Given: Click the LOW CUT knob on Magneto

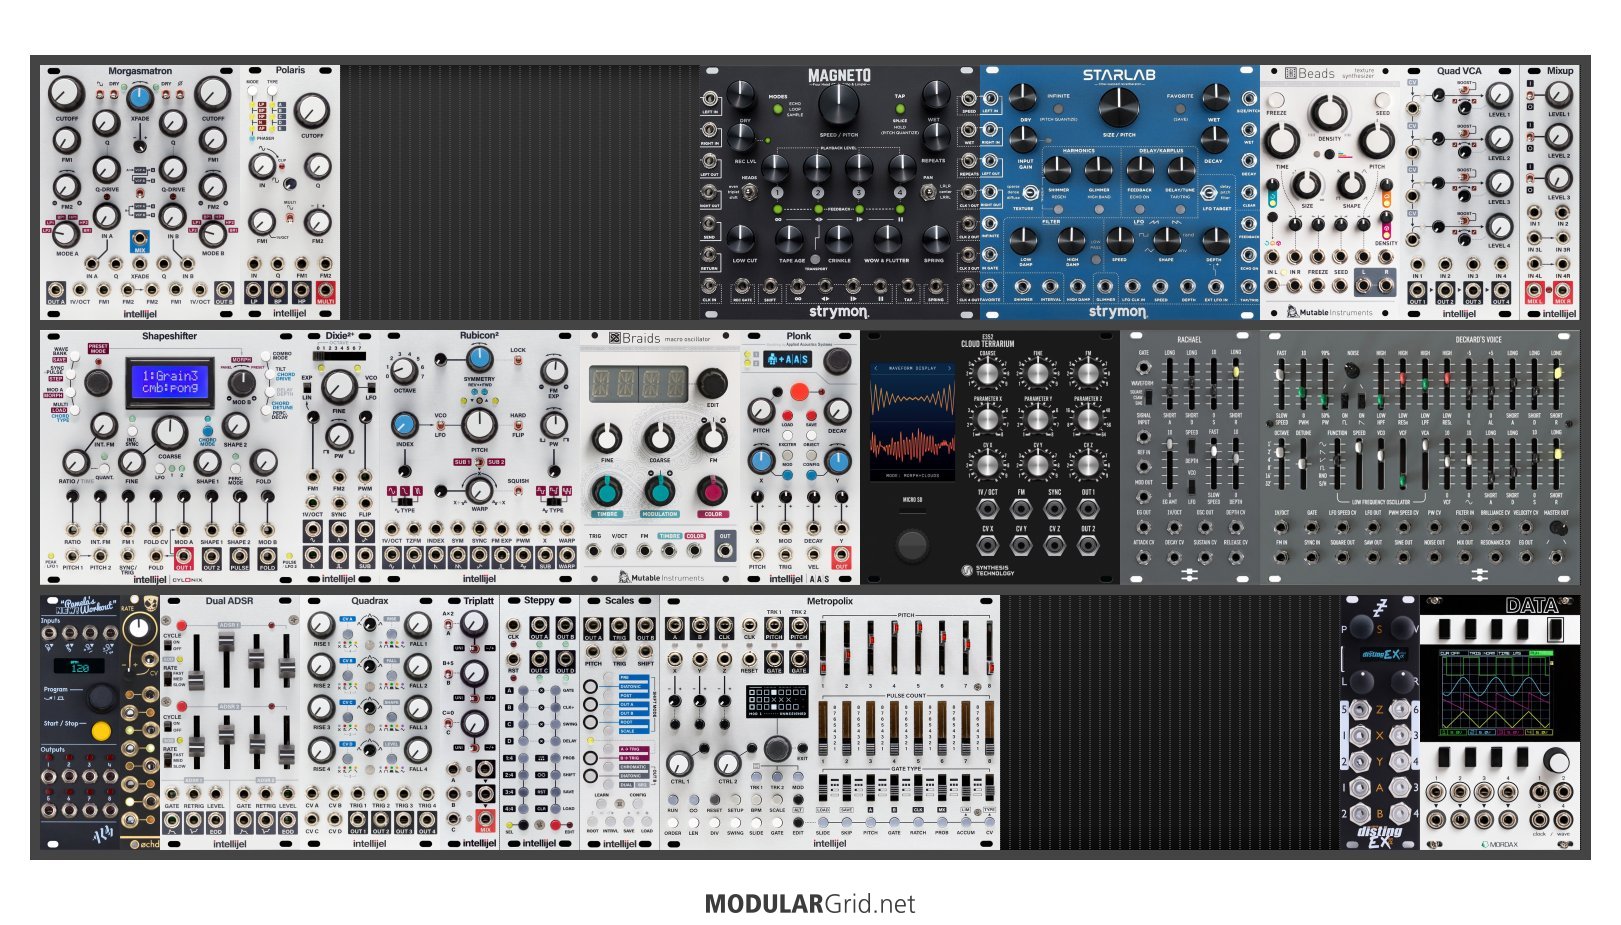Looking at the screenshot, I should [741, 238].
